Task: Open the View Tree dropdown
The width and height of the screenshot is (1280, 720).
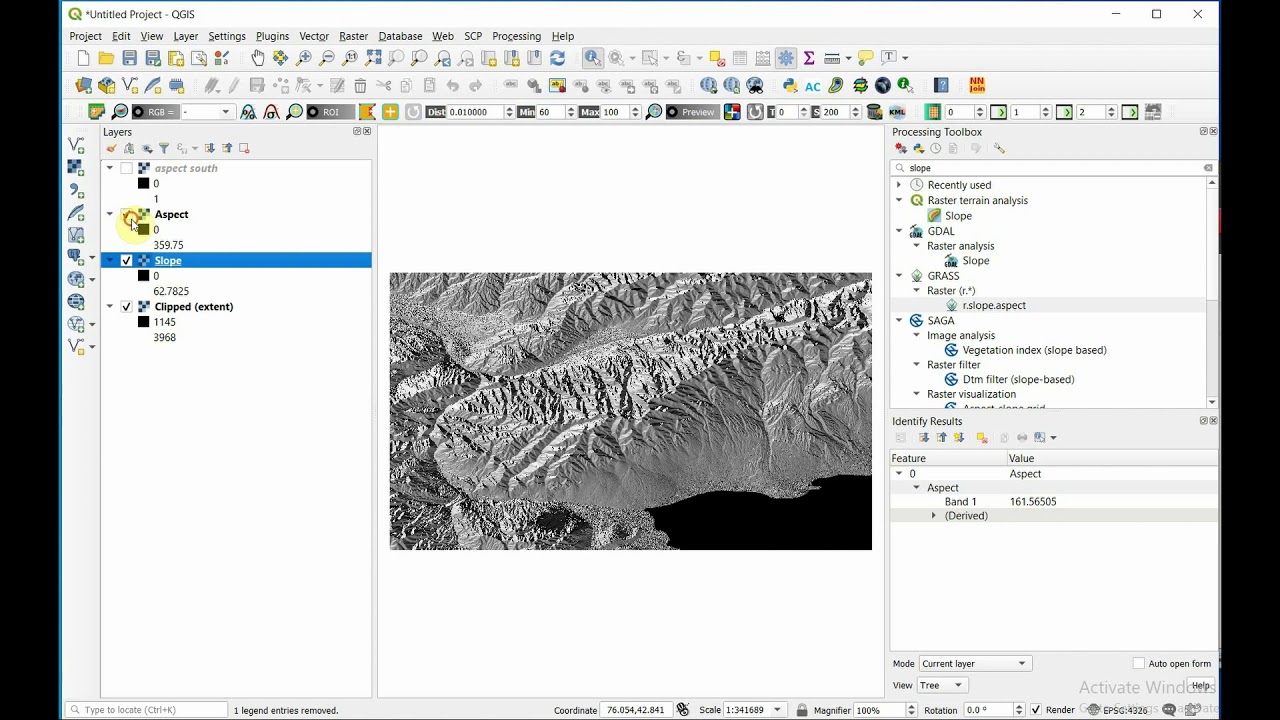Action: point(942,685)
